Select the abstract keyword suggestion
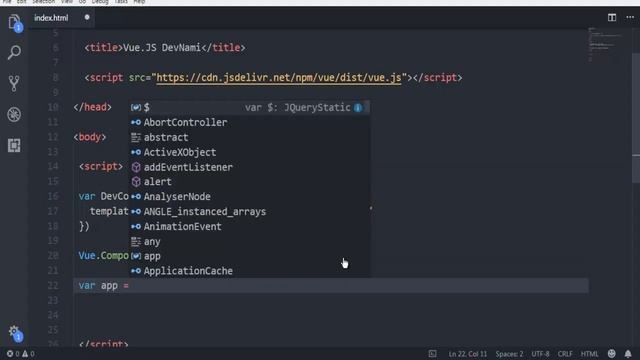 click(x=250, y=137)
